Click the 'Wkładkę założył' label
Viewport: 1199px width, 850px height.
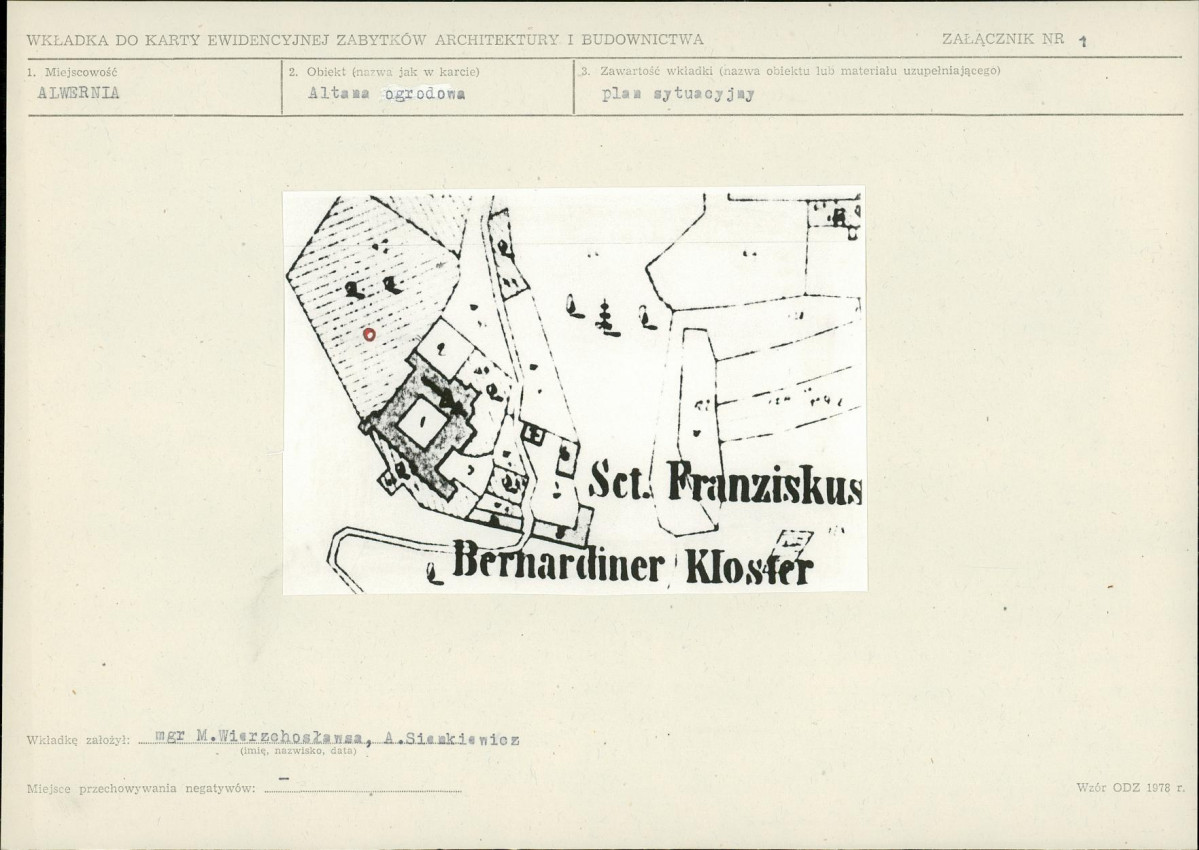click(x=79, y=740)
